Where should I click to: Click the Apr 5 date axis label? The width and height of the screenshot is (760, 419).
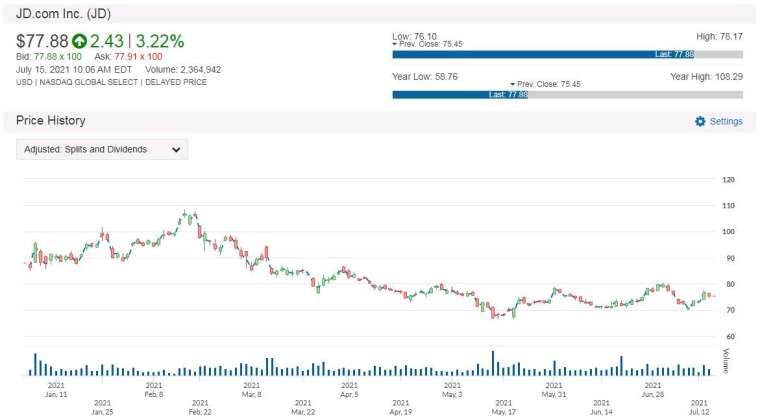[349, 390]
